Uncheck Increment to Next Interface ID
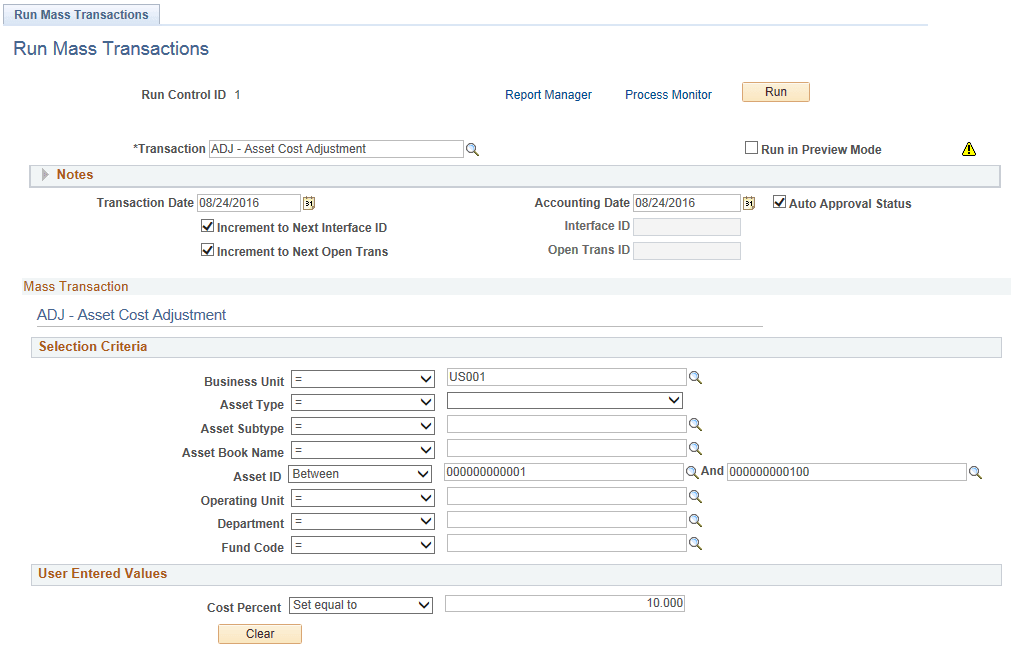This screenshot has width=1015, height=647. [207, 227]
